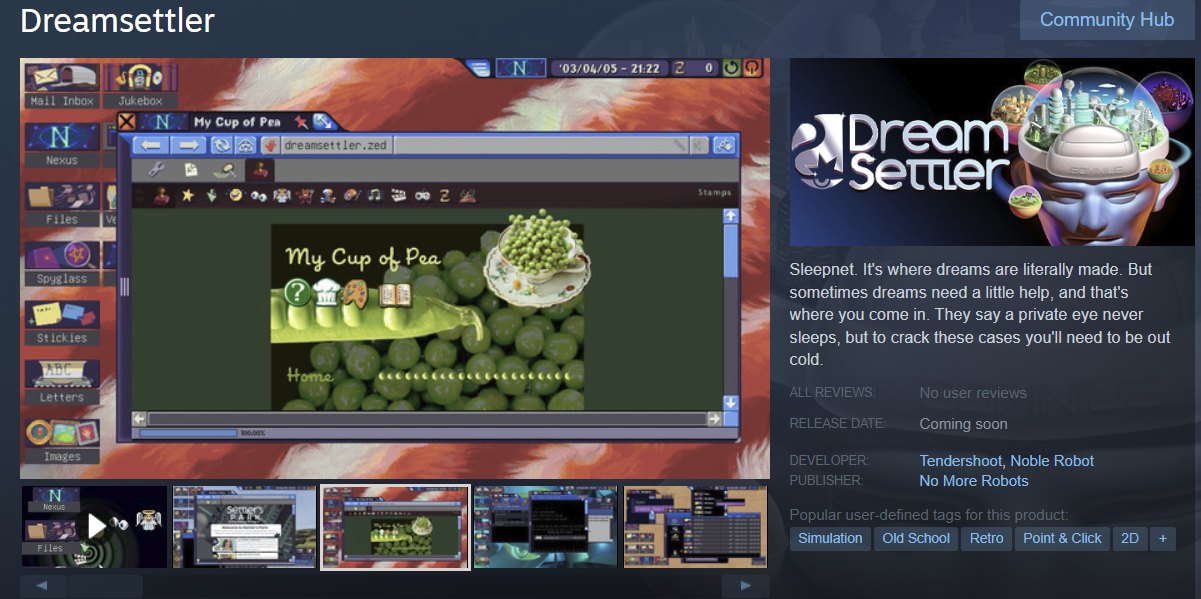Image resolution: width=1201 pixels, height=599 pixels.
Task: Click the red bookmark arrow beside address
Action: [269, 145]
